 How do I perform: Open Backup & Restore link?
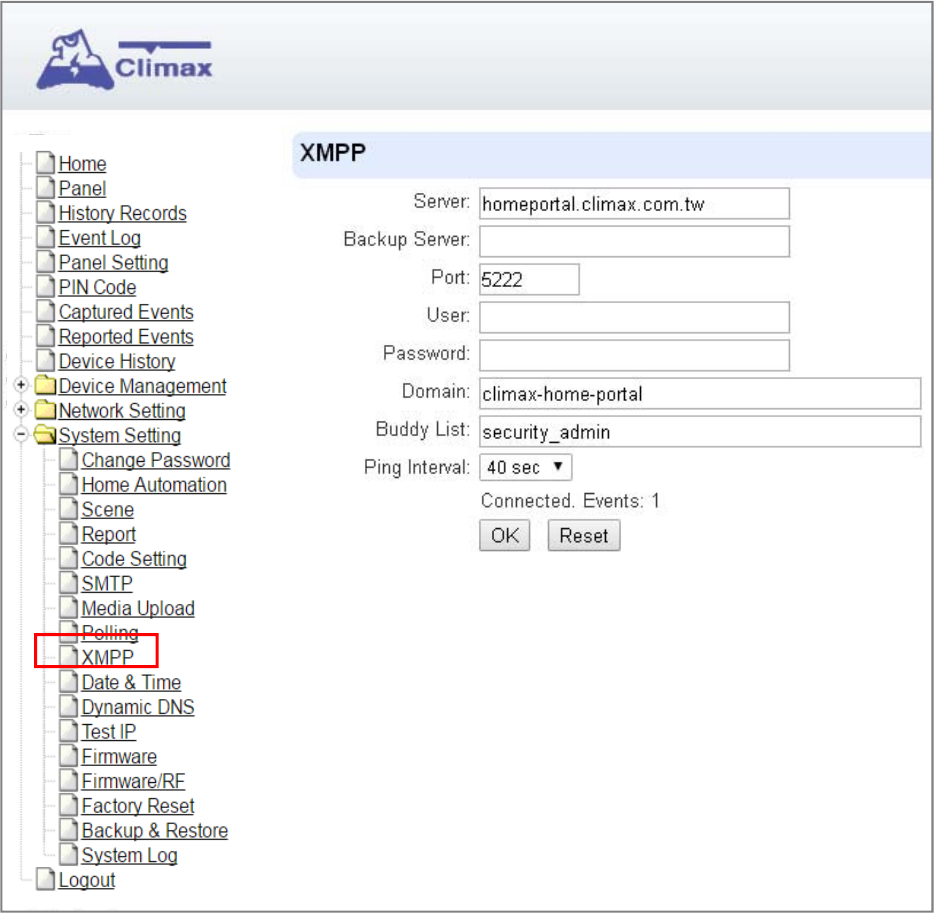point(154,831)
